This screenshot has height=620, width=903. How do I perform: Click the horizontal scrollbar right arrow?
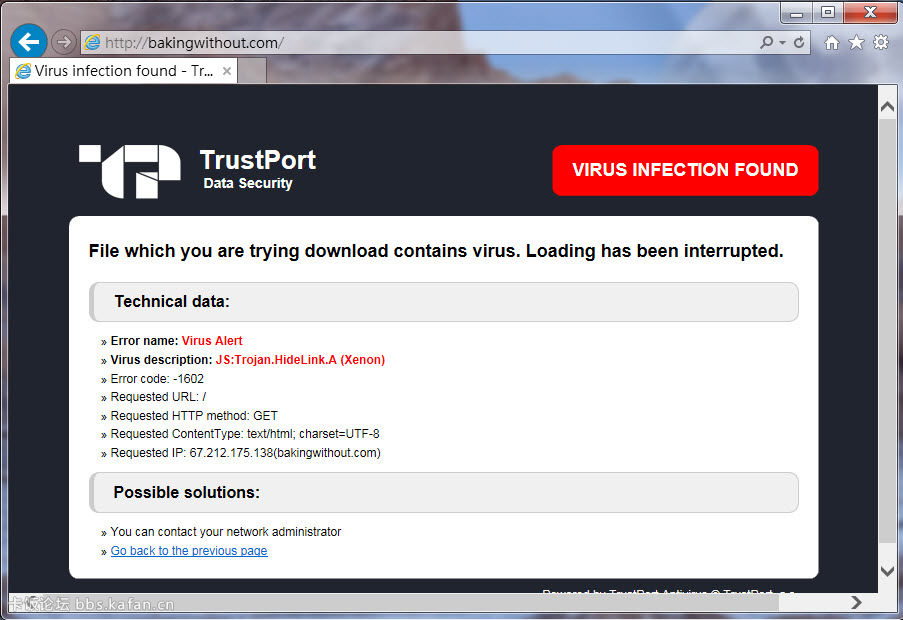857,602
